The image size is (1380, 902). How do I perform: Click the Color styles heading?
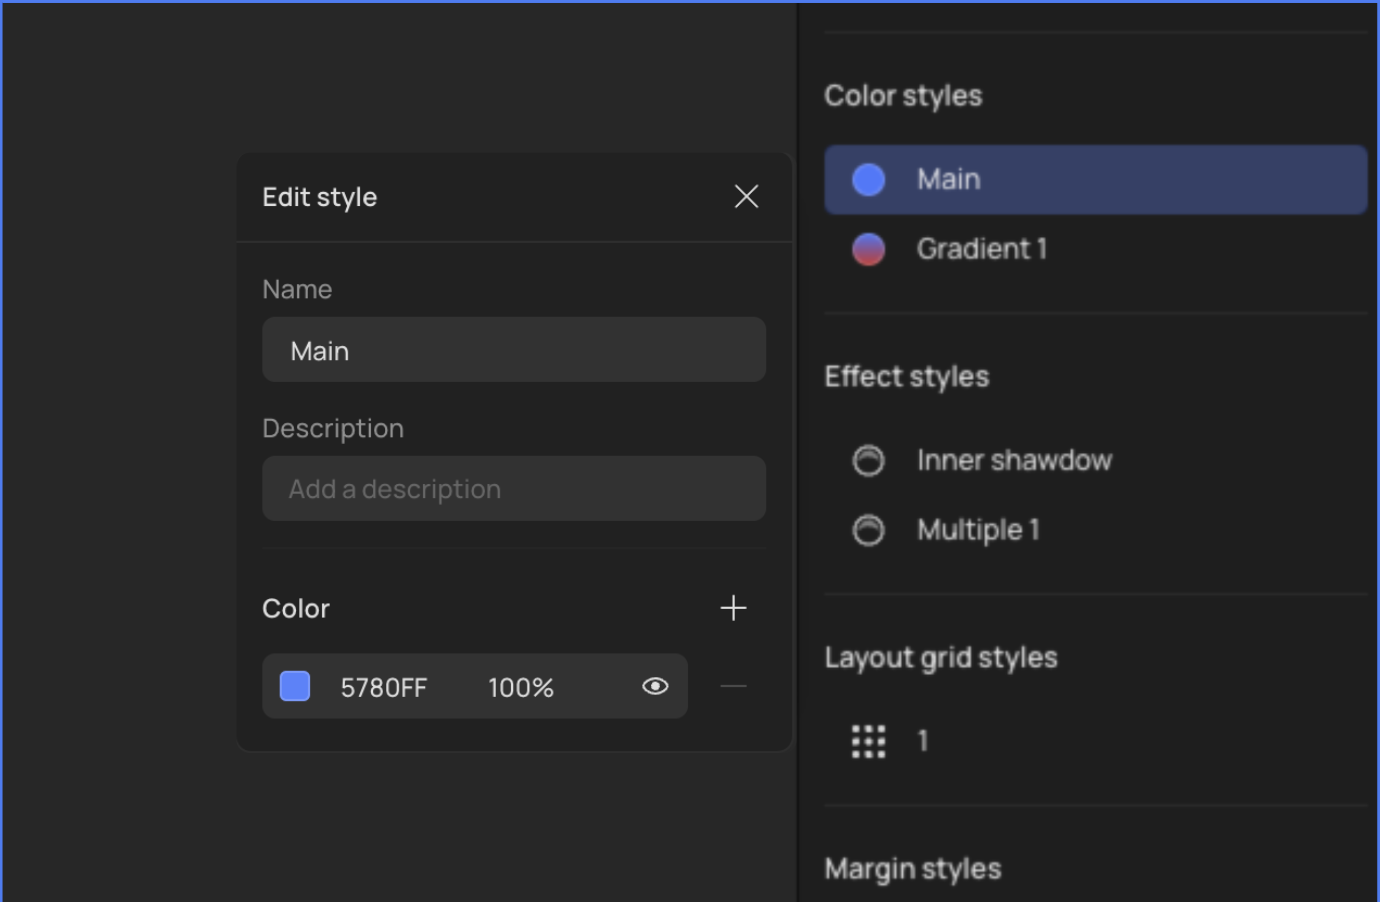903,96
